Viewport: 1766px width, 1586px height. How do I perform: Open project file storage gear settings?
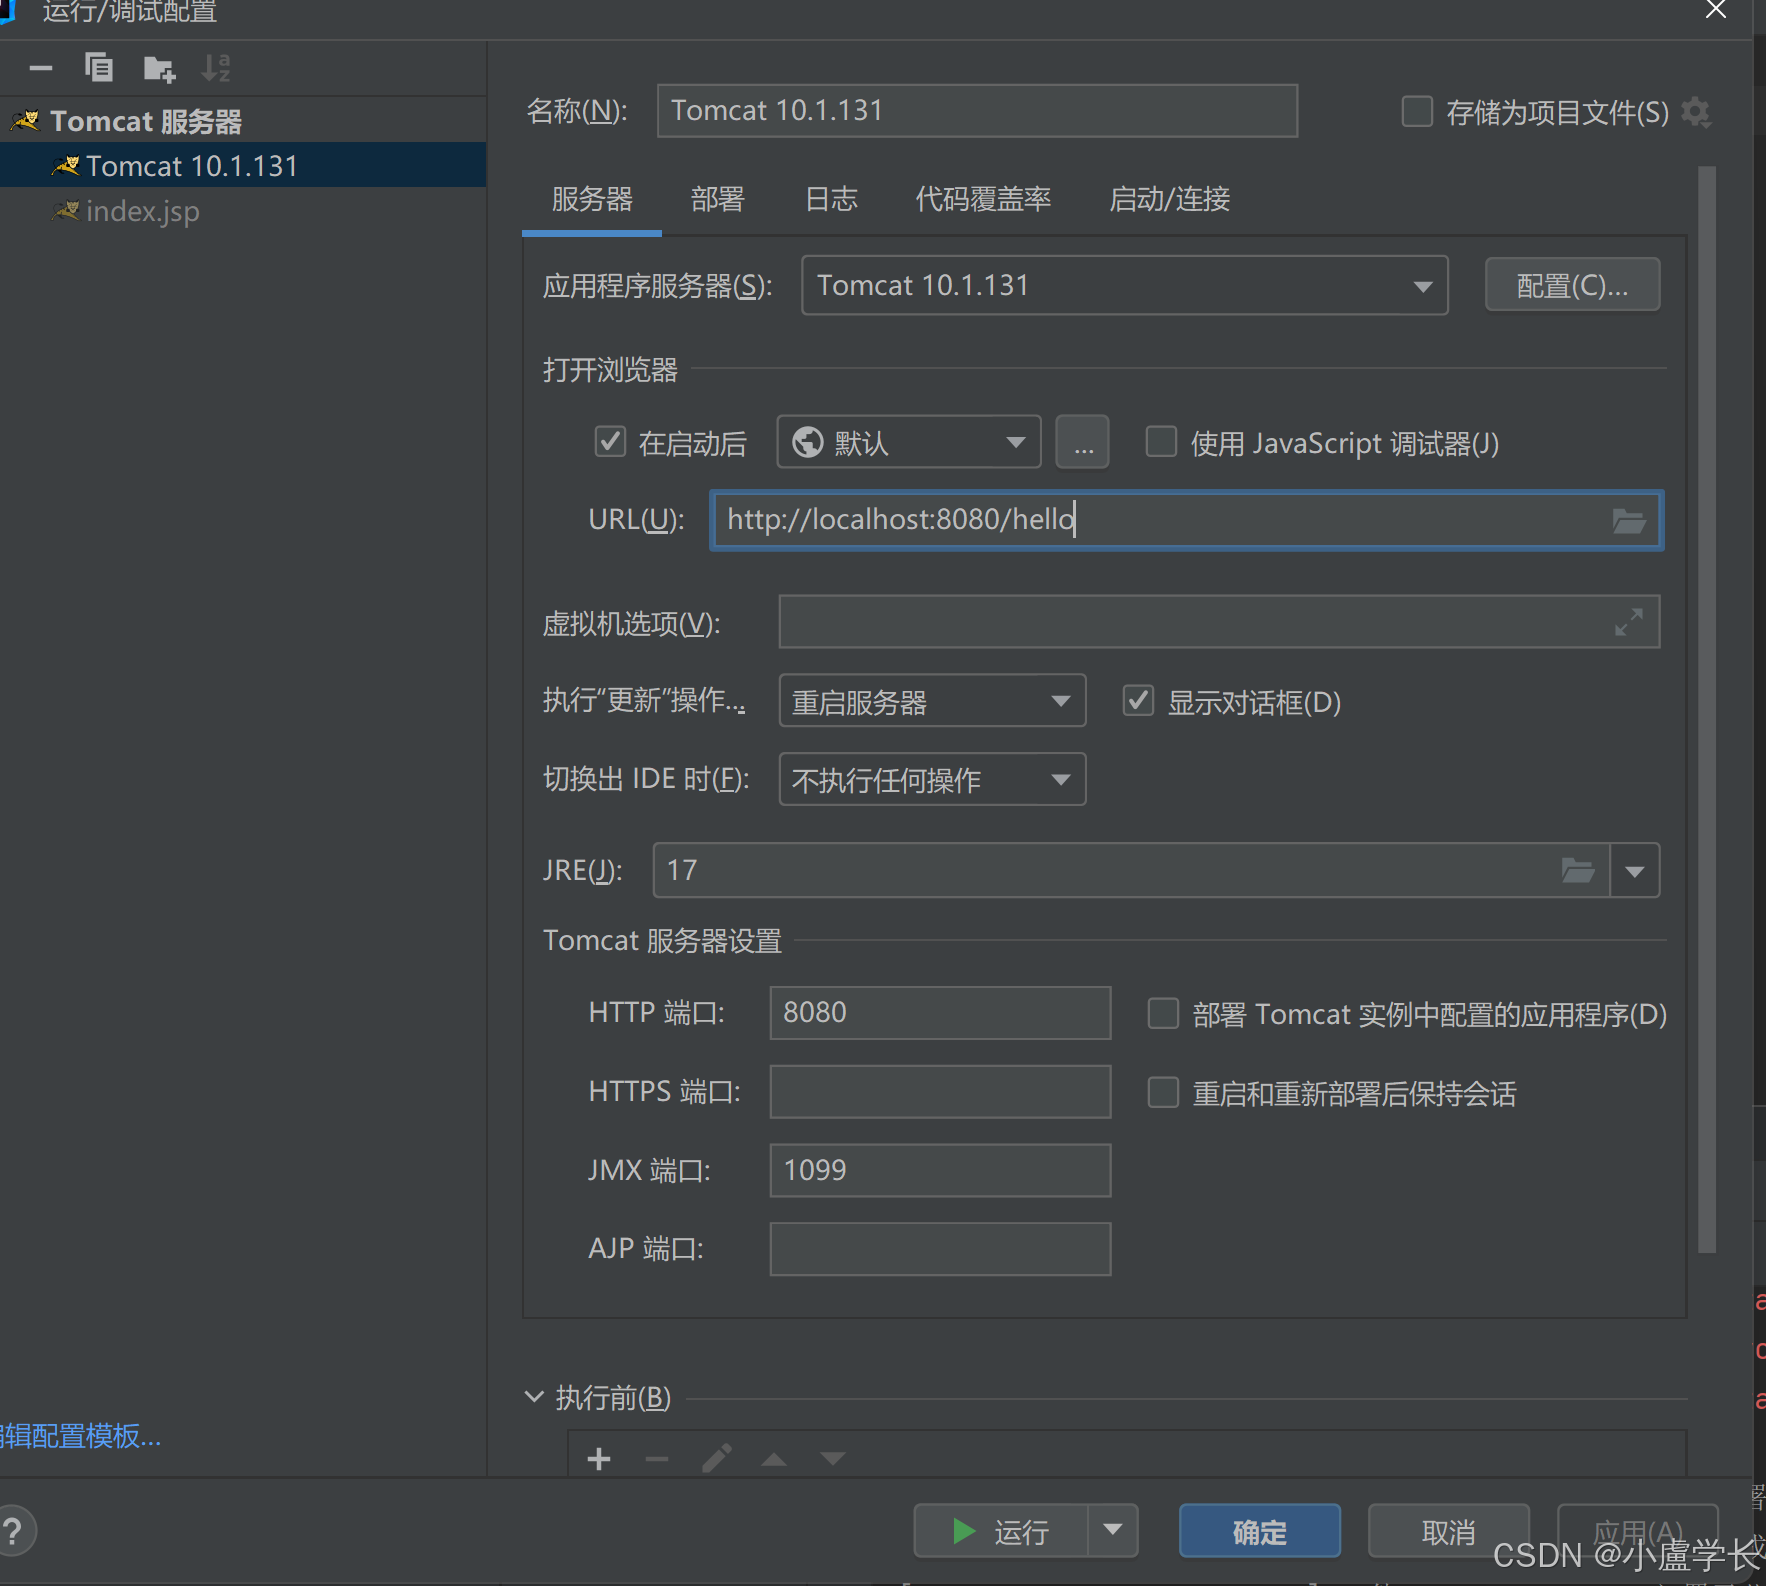tap(1696, 112)
